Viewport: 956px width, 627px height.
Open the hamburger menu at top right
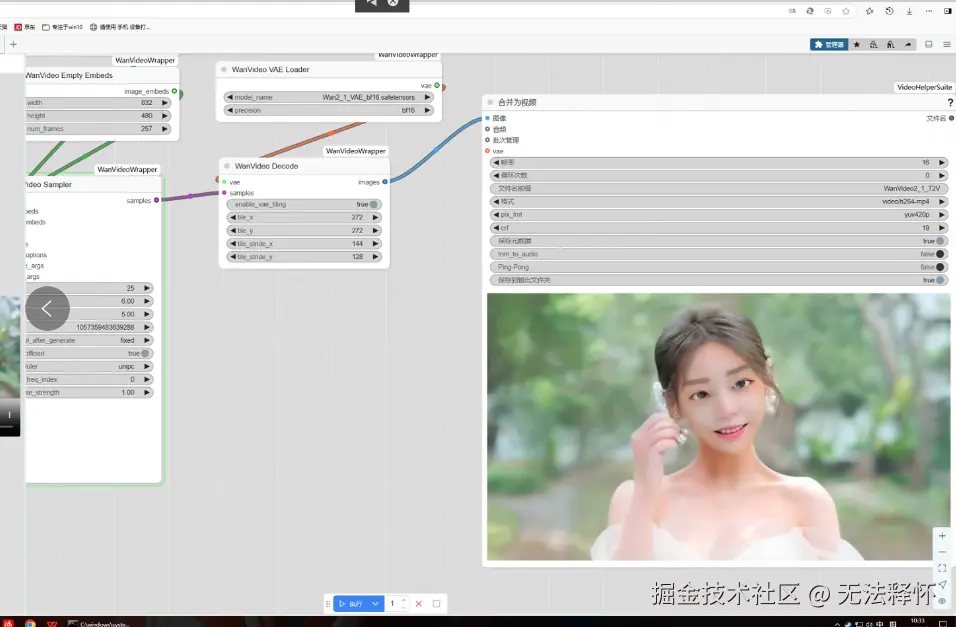click(947, 45)
